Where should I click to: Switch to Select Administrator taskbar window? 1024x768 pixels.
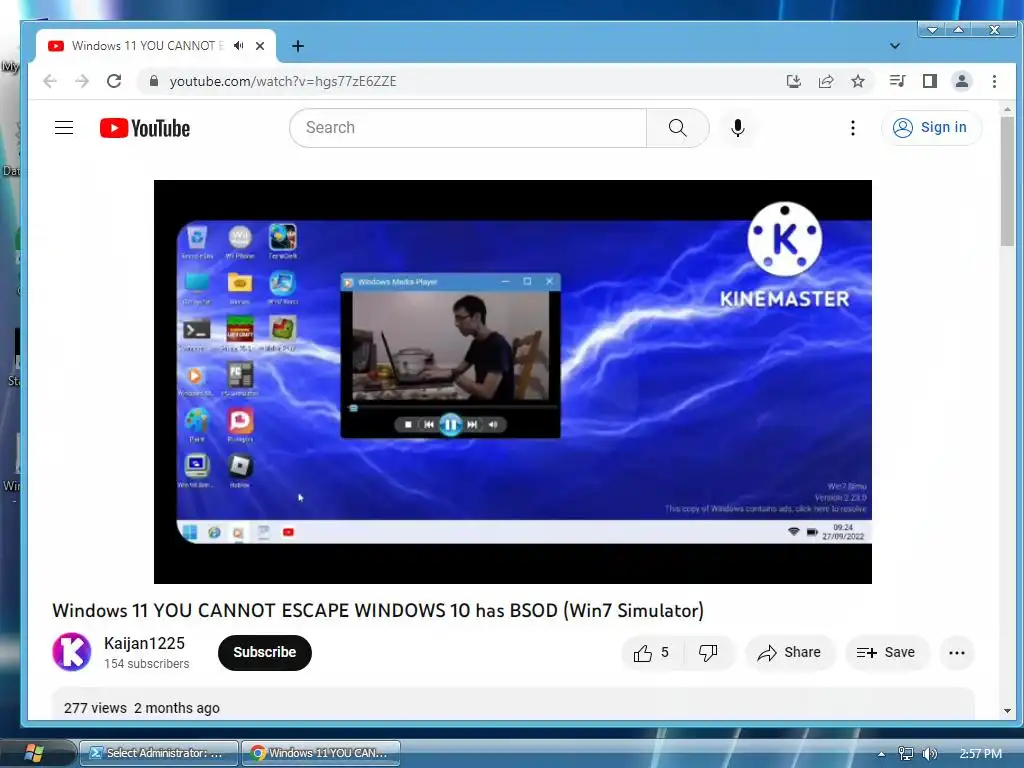coord(159,753)
